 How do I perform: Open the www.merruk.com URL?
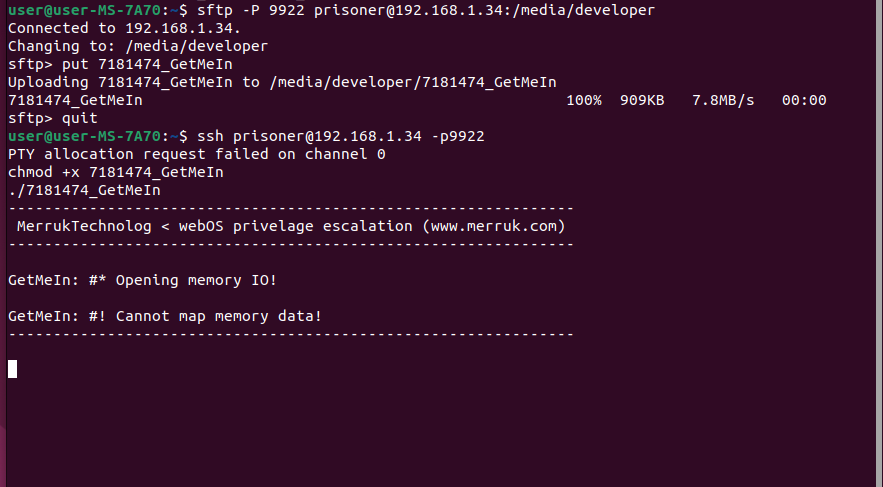click(x=494, y=226)
